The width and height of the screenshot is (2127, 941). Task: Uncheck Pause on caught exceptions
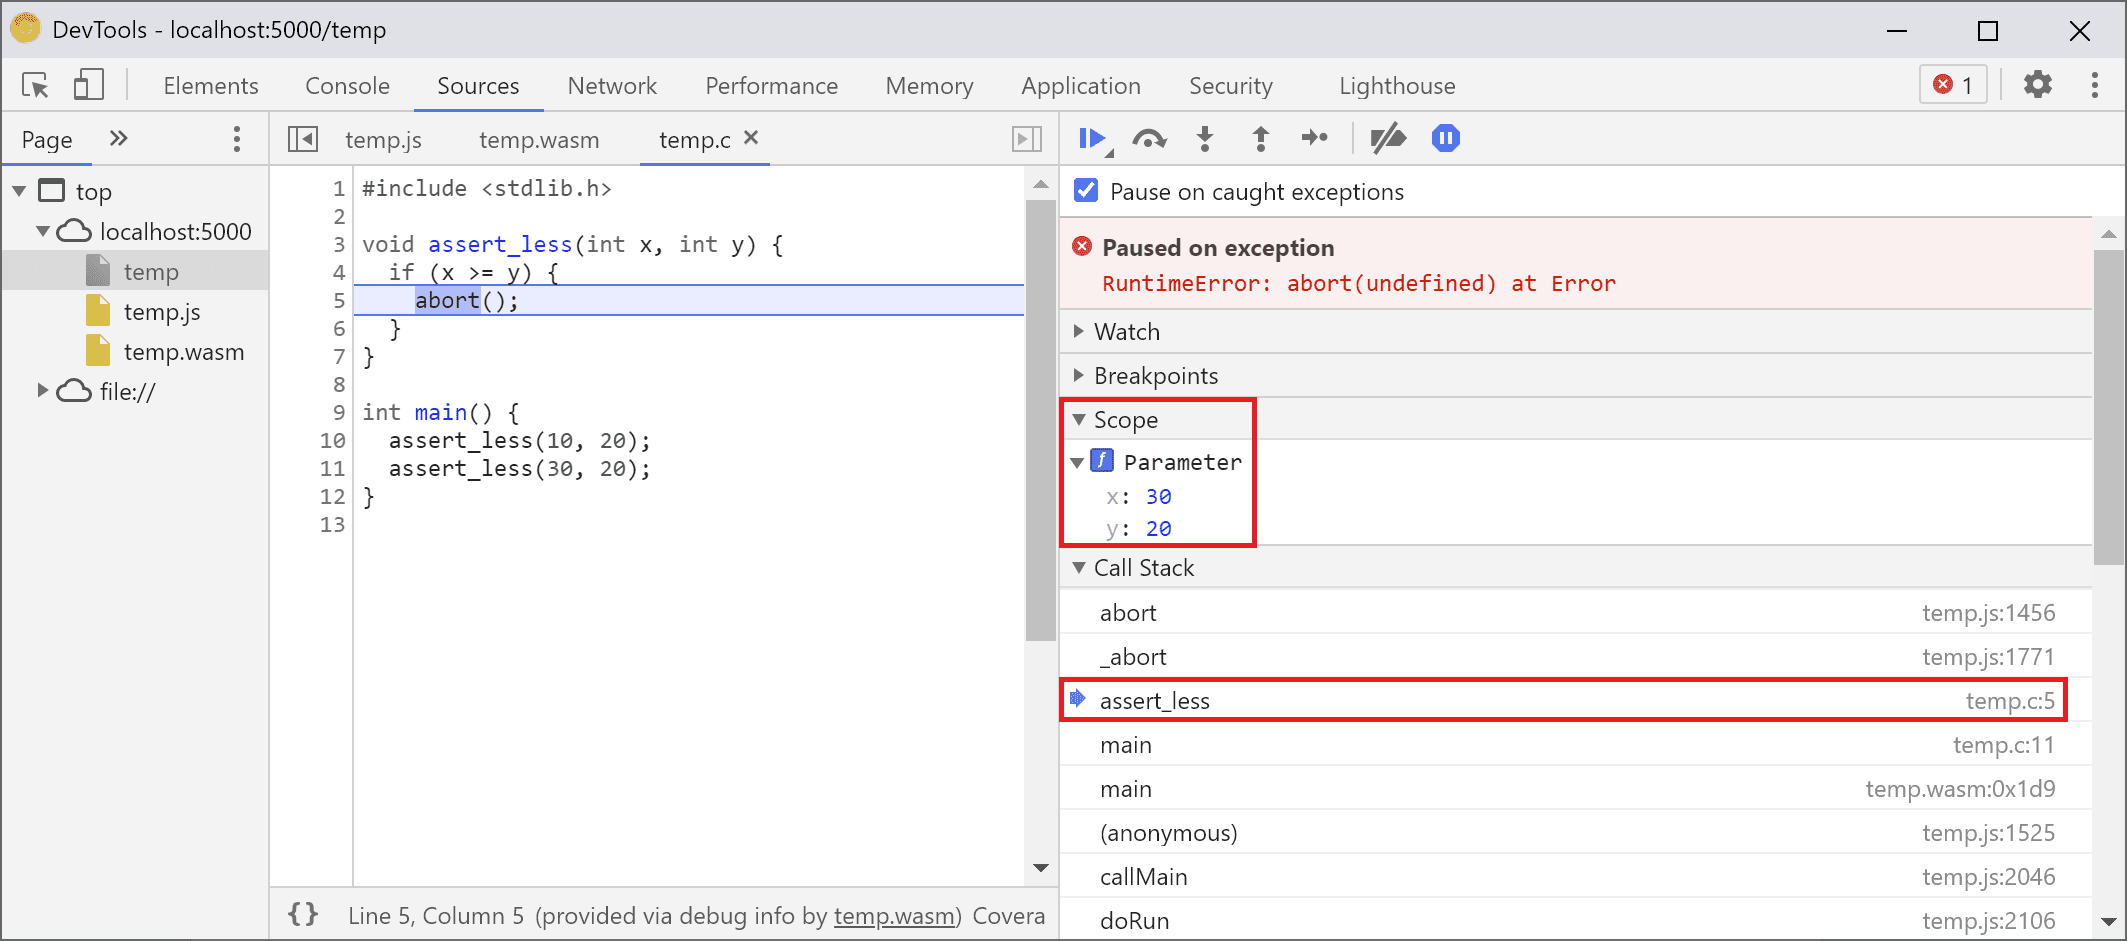[x=1085, y=191]
